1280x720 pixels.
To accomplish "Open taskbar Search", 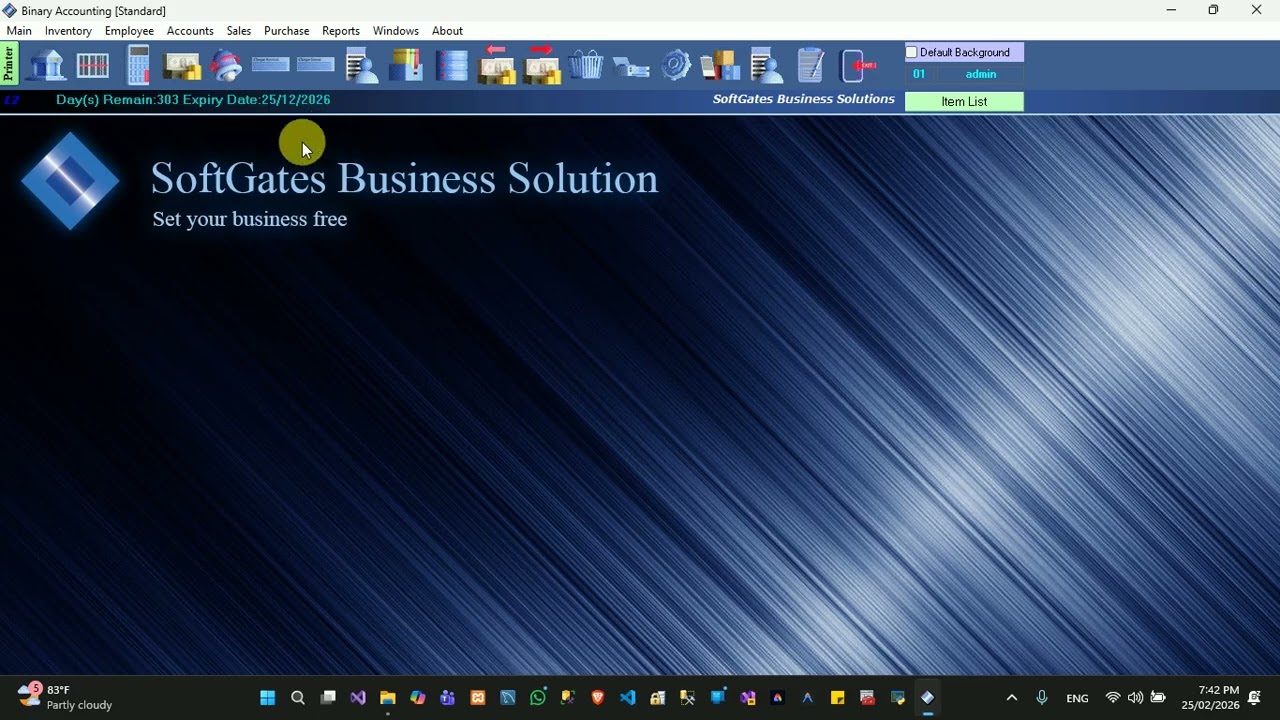I will [x=298, y=698].
